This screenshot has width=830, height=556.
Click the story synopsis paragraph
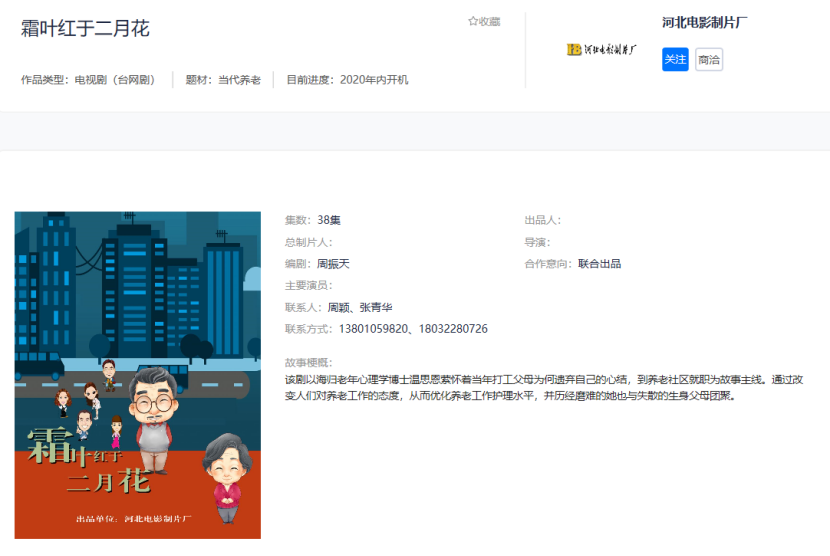[x=544, y=388]
